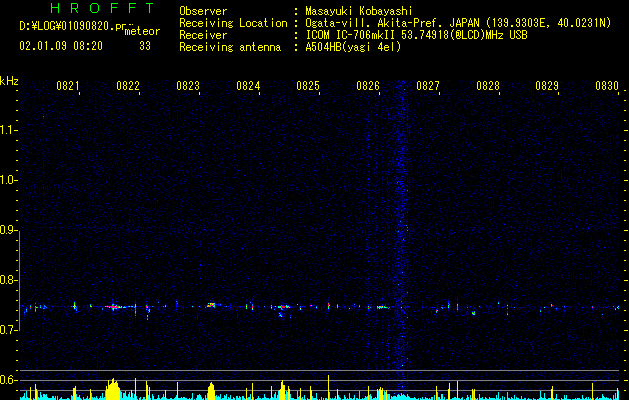Click the 1.1 frequency axis label
Viewport: 629px width, 400px height.
point(6,130)
